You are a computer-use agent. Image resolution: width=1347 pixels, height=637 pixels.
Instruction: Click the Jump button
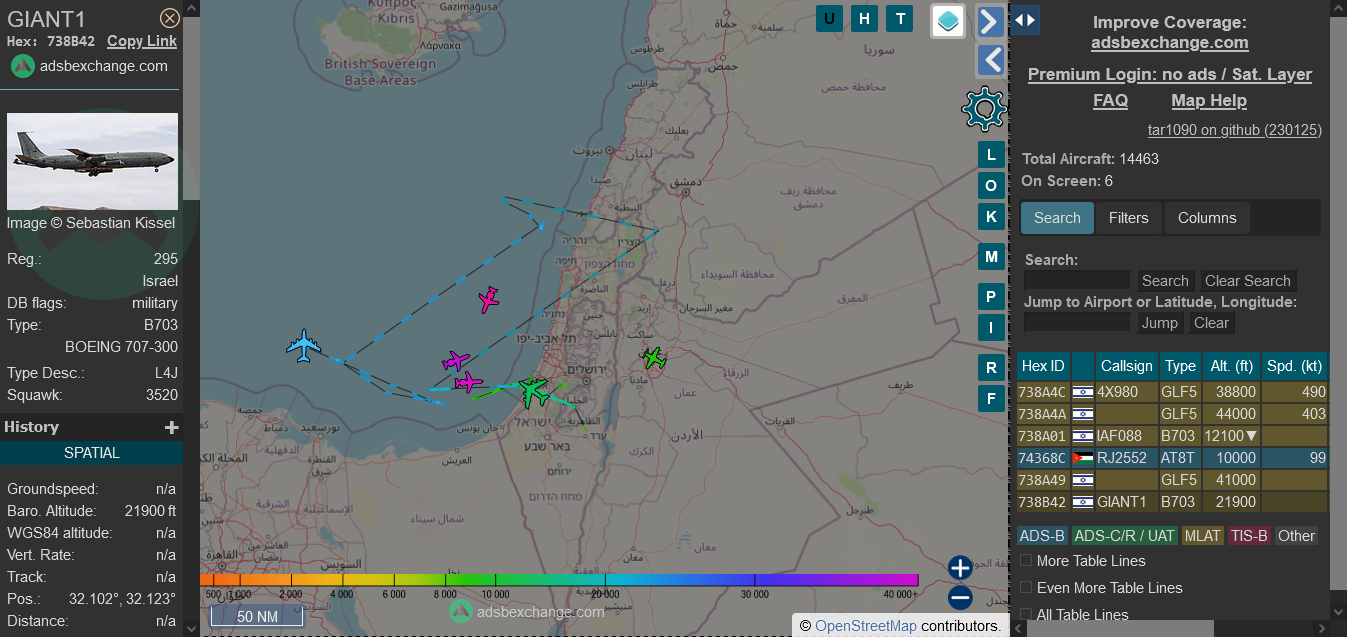1160,323
